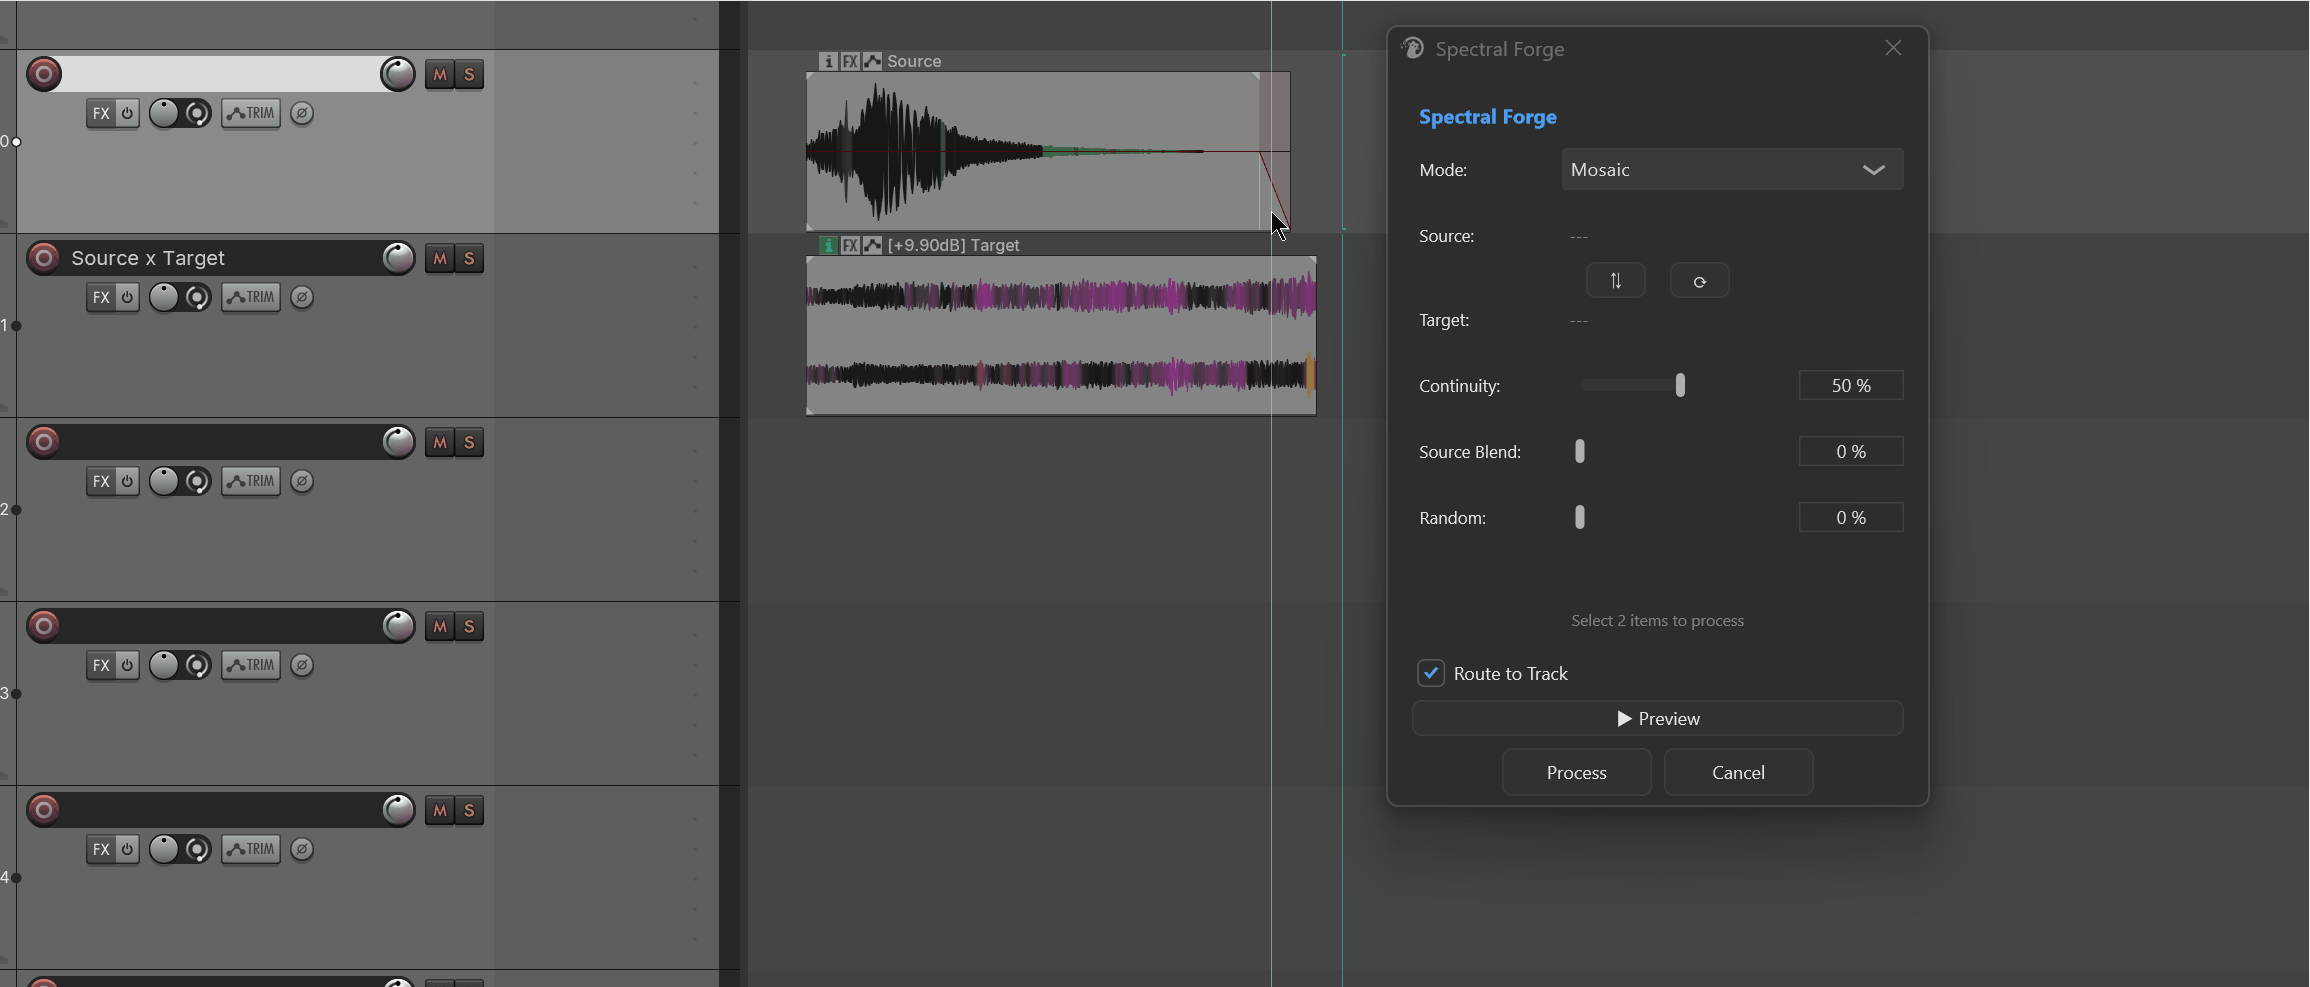Uncheck the Route to Track checkbox
Viewport: 2310px width, 987px height.
click(1431, 673)
